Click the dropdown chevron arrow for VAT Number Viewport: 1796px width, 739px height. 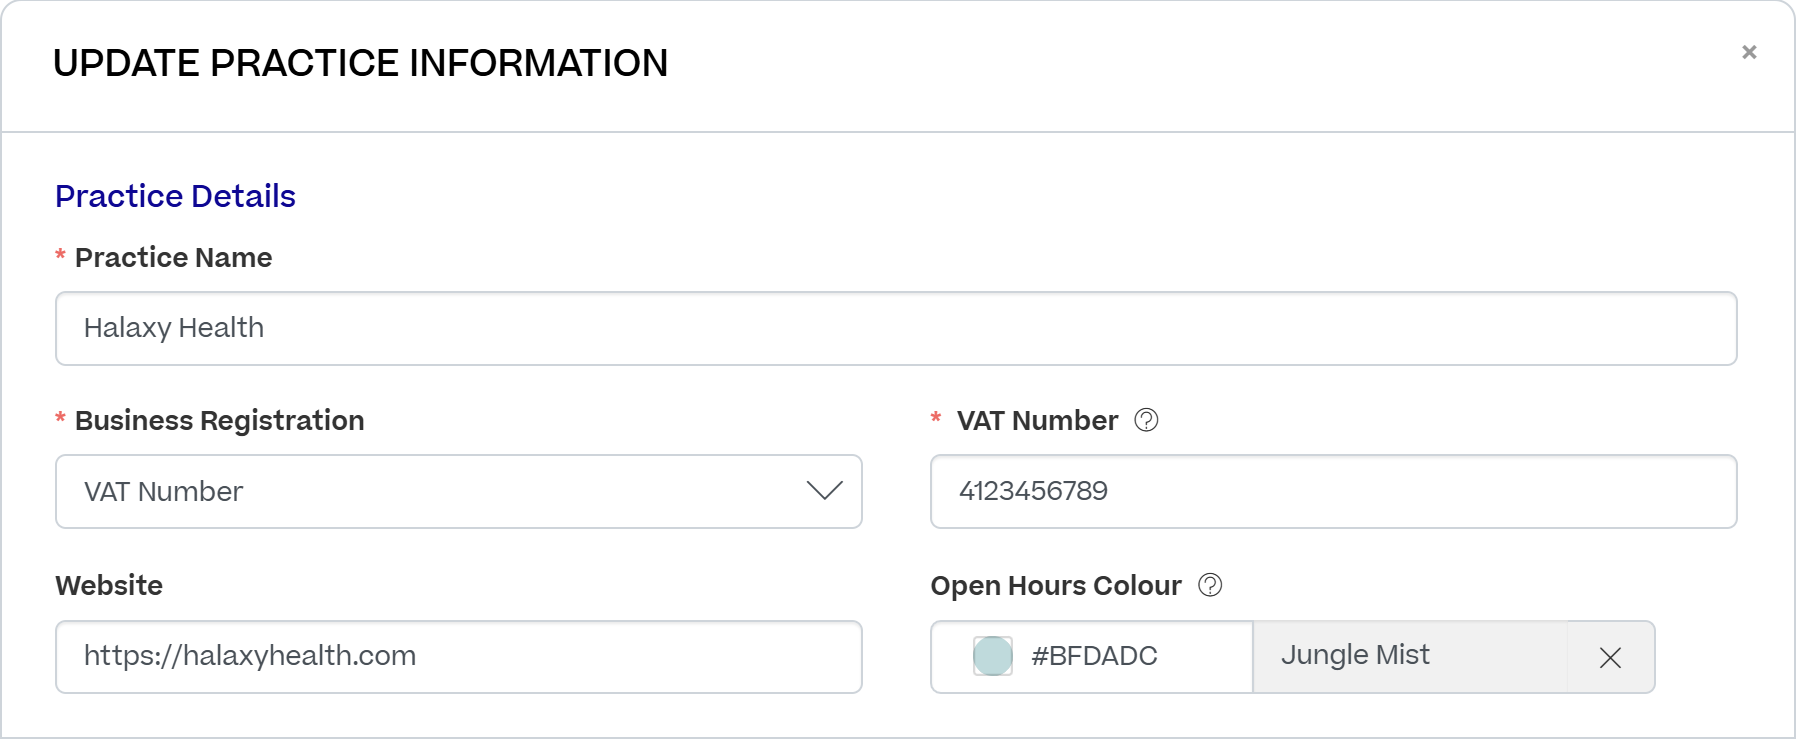[825, 491]
